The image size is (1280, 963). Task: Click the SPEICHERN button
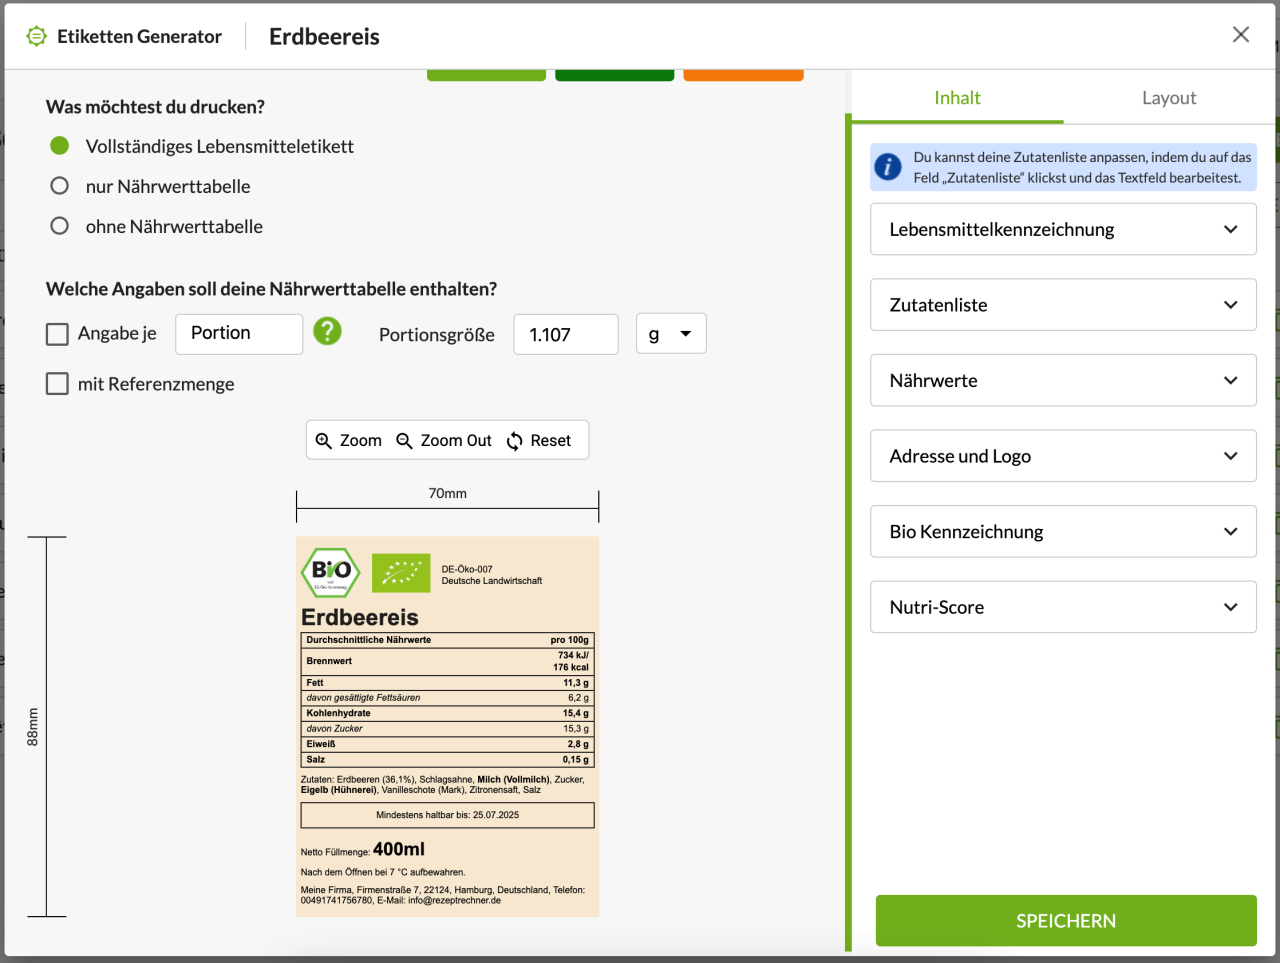tap(1065, 920)
